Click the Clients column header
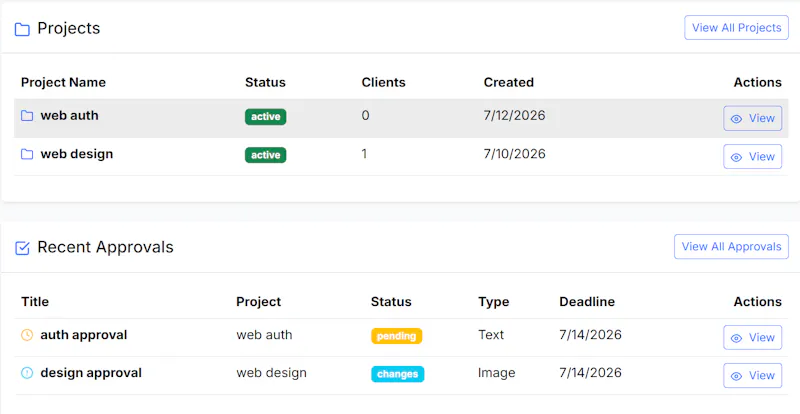Image resolution: width=800 pixels, height=414 pixels. point(383,82)
